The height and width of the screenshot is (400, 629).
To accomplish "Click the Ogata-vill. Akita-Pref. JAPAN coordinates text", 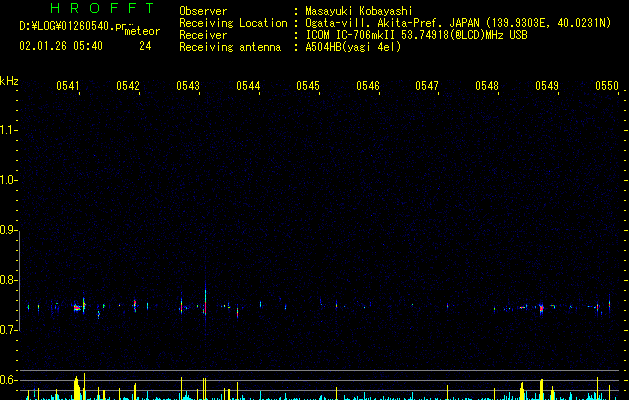I will [458, 23].
